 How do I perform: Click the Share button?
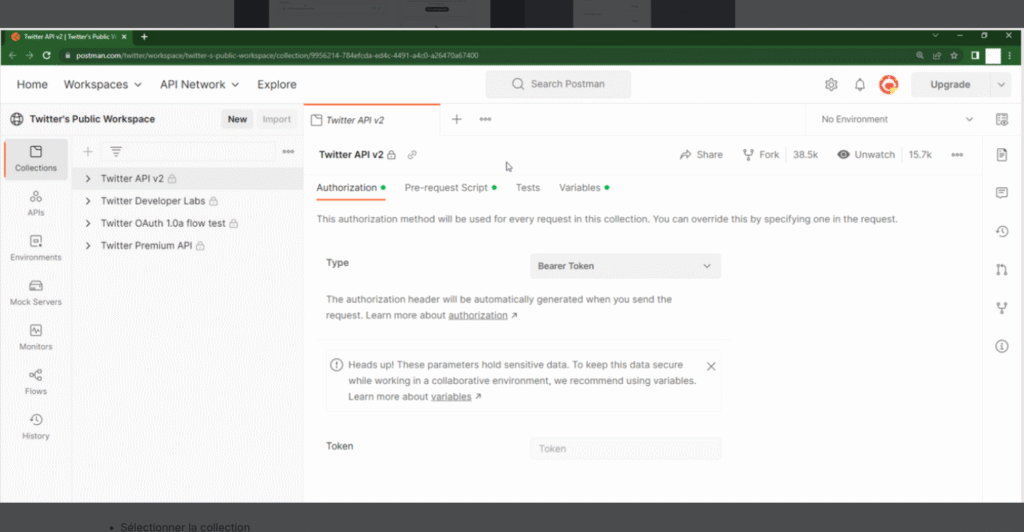click(701, 155)
